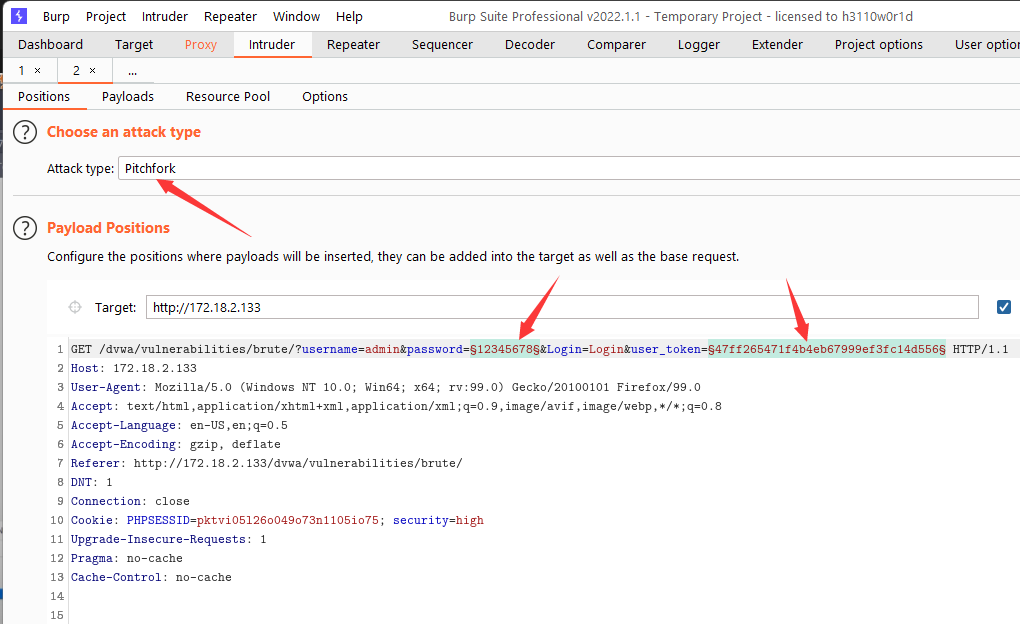The image size is (1020, 624).
Task: Switch to the Logger tab
Action: tap(699, 44)
